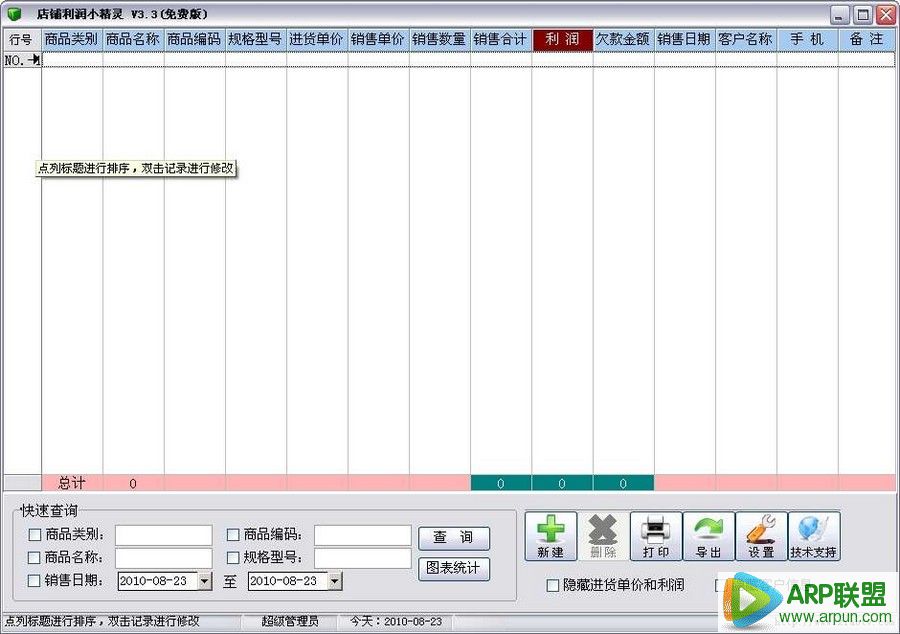Open 图表统计 chart statistics
The width and height of the screenshot is (900, 634).
coord(455,569)
